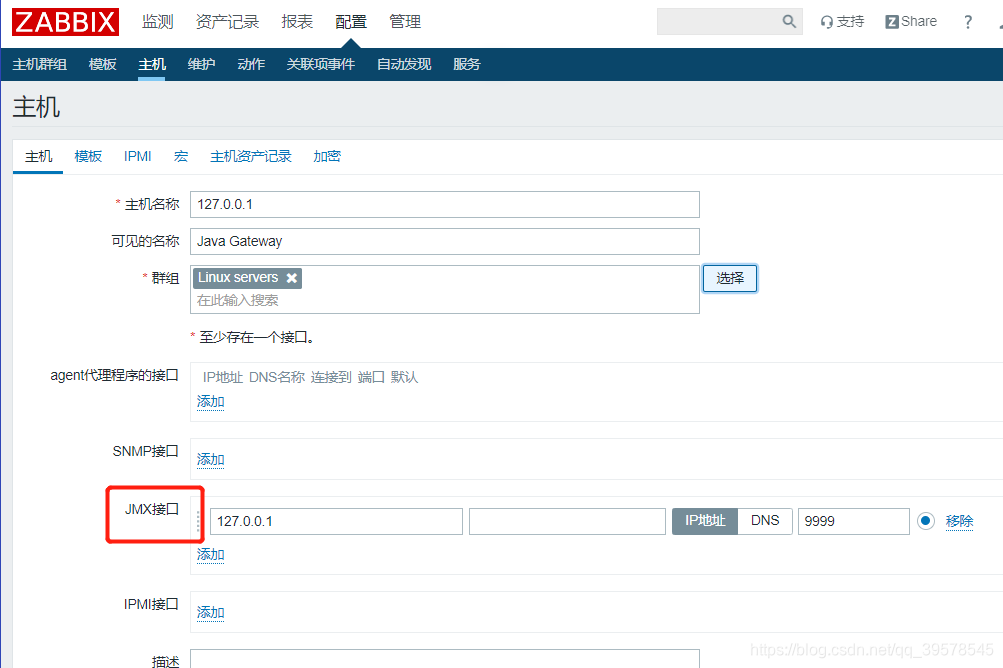Viewport: 1003px width, 668px height.
Task: Click the search magnifier icon
Action: tap(789, 22)
